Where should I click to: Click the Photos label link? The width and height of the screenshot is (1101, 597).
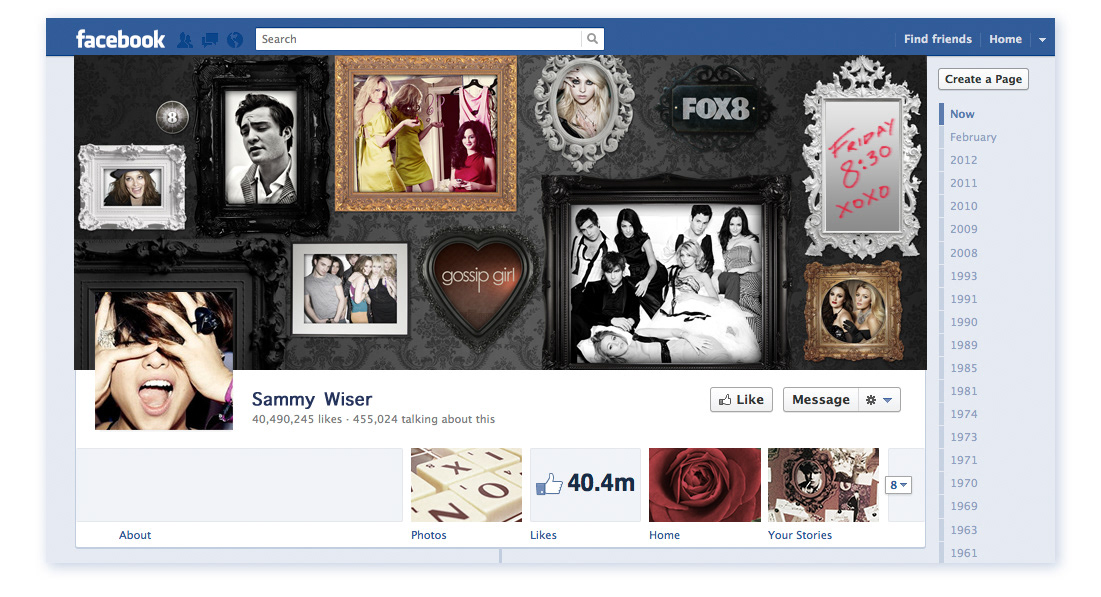tap(428, 534)
